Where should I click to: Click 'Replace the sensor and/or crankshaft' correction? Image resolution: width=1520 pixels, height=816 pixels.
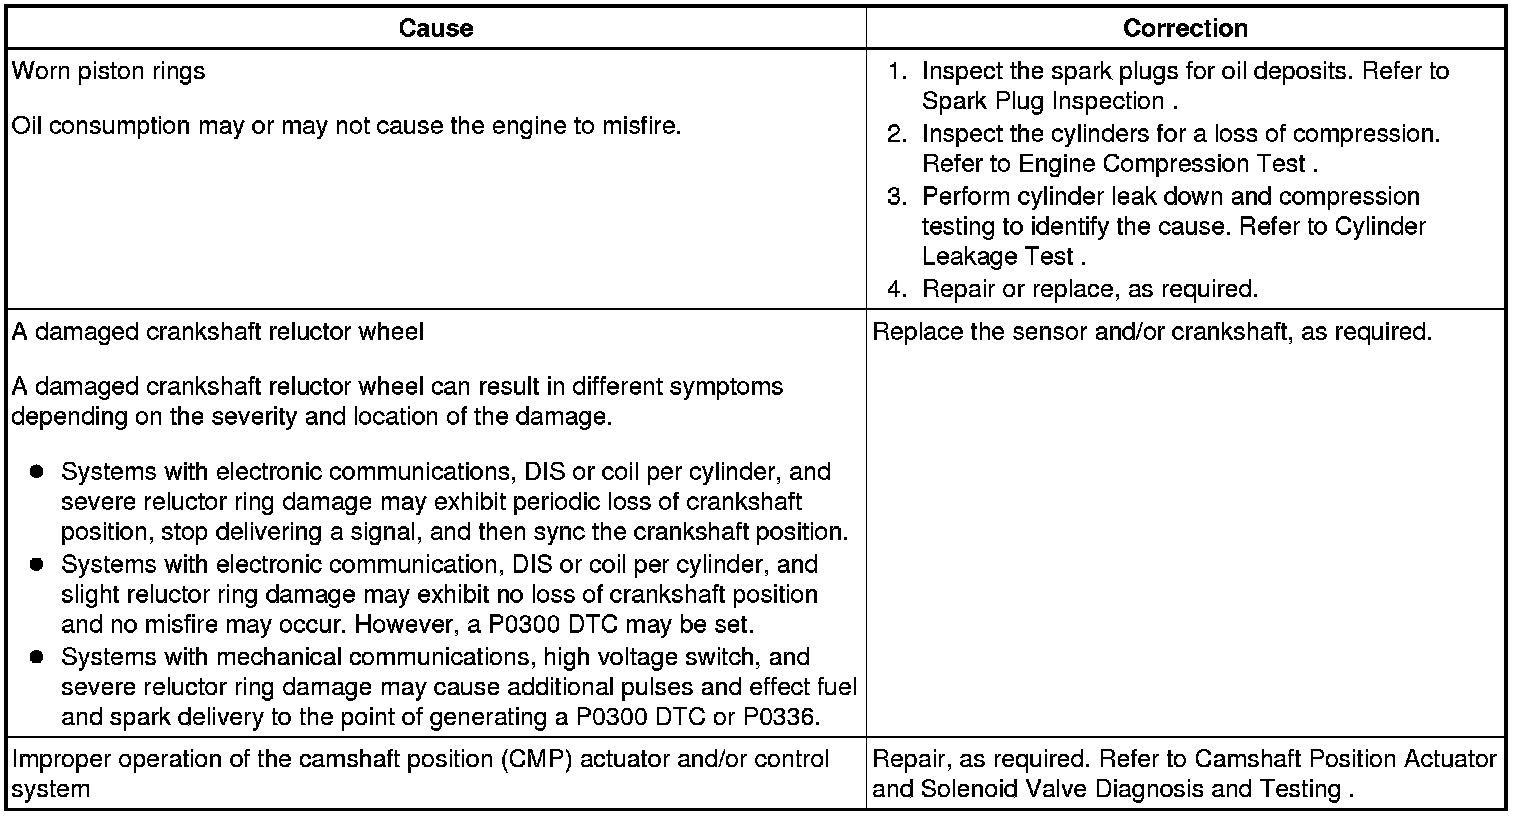coord(1152,332)
